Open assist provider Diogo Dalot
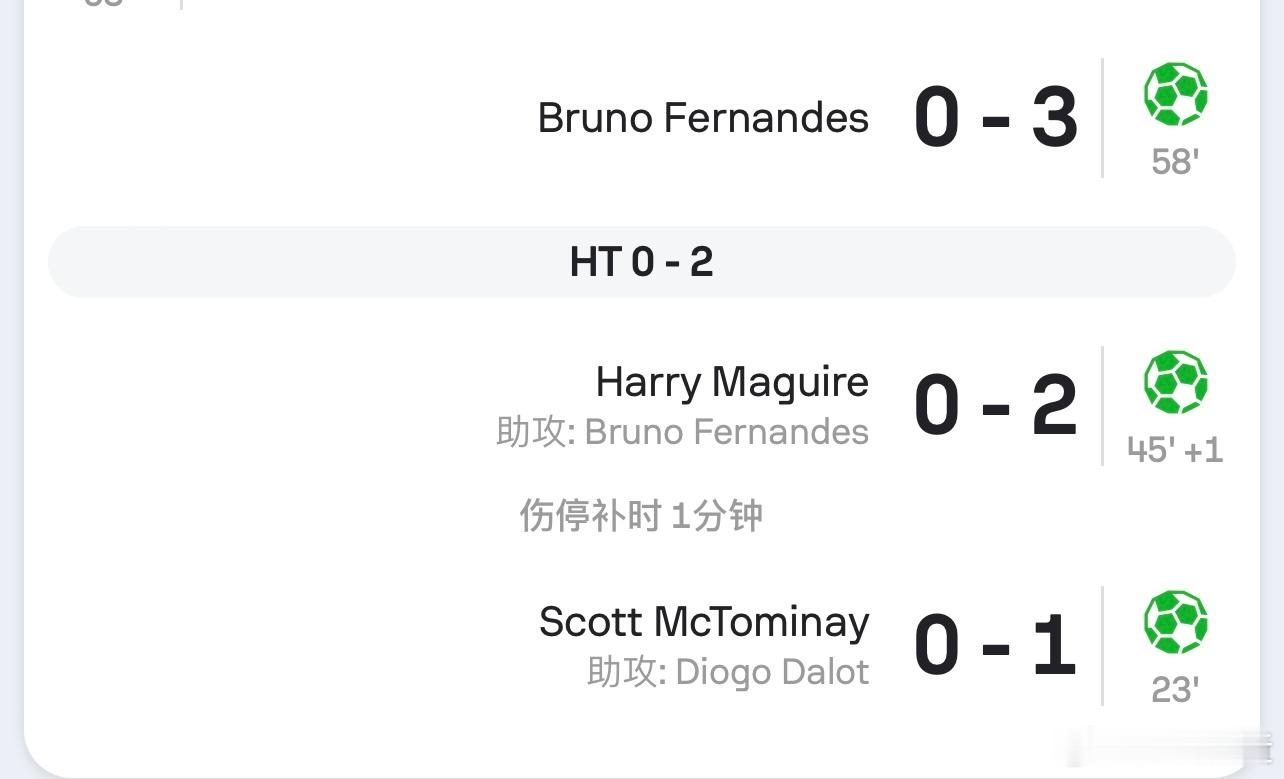This screenshot has height=779, width=1284. pos(772,672)
